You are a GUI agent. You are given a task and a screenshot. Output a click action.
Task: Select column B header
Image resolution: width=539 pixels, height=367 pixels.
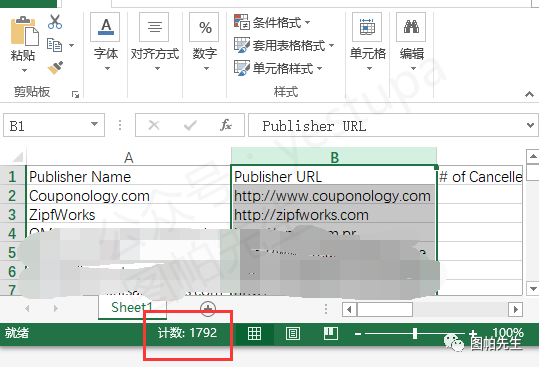pyautogui.click(x=334, y=157)
